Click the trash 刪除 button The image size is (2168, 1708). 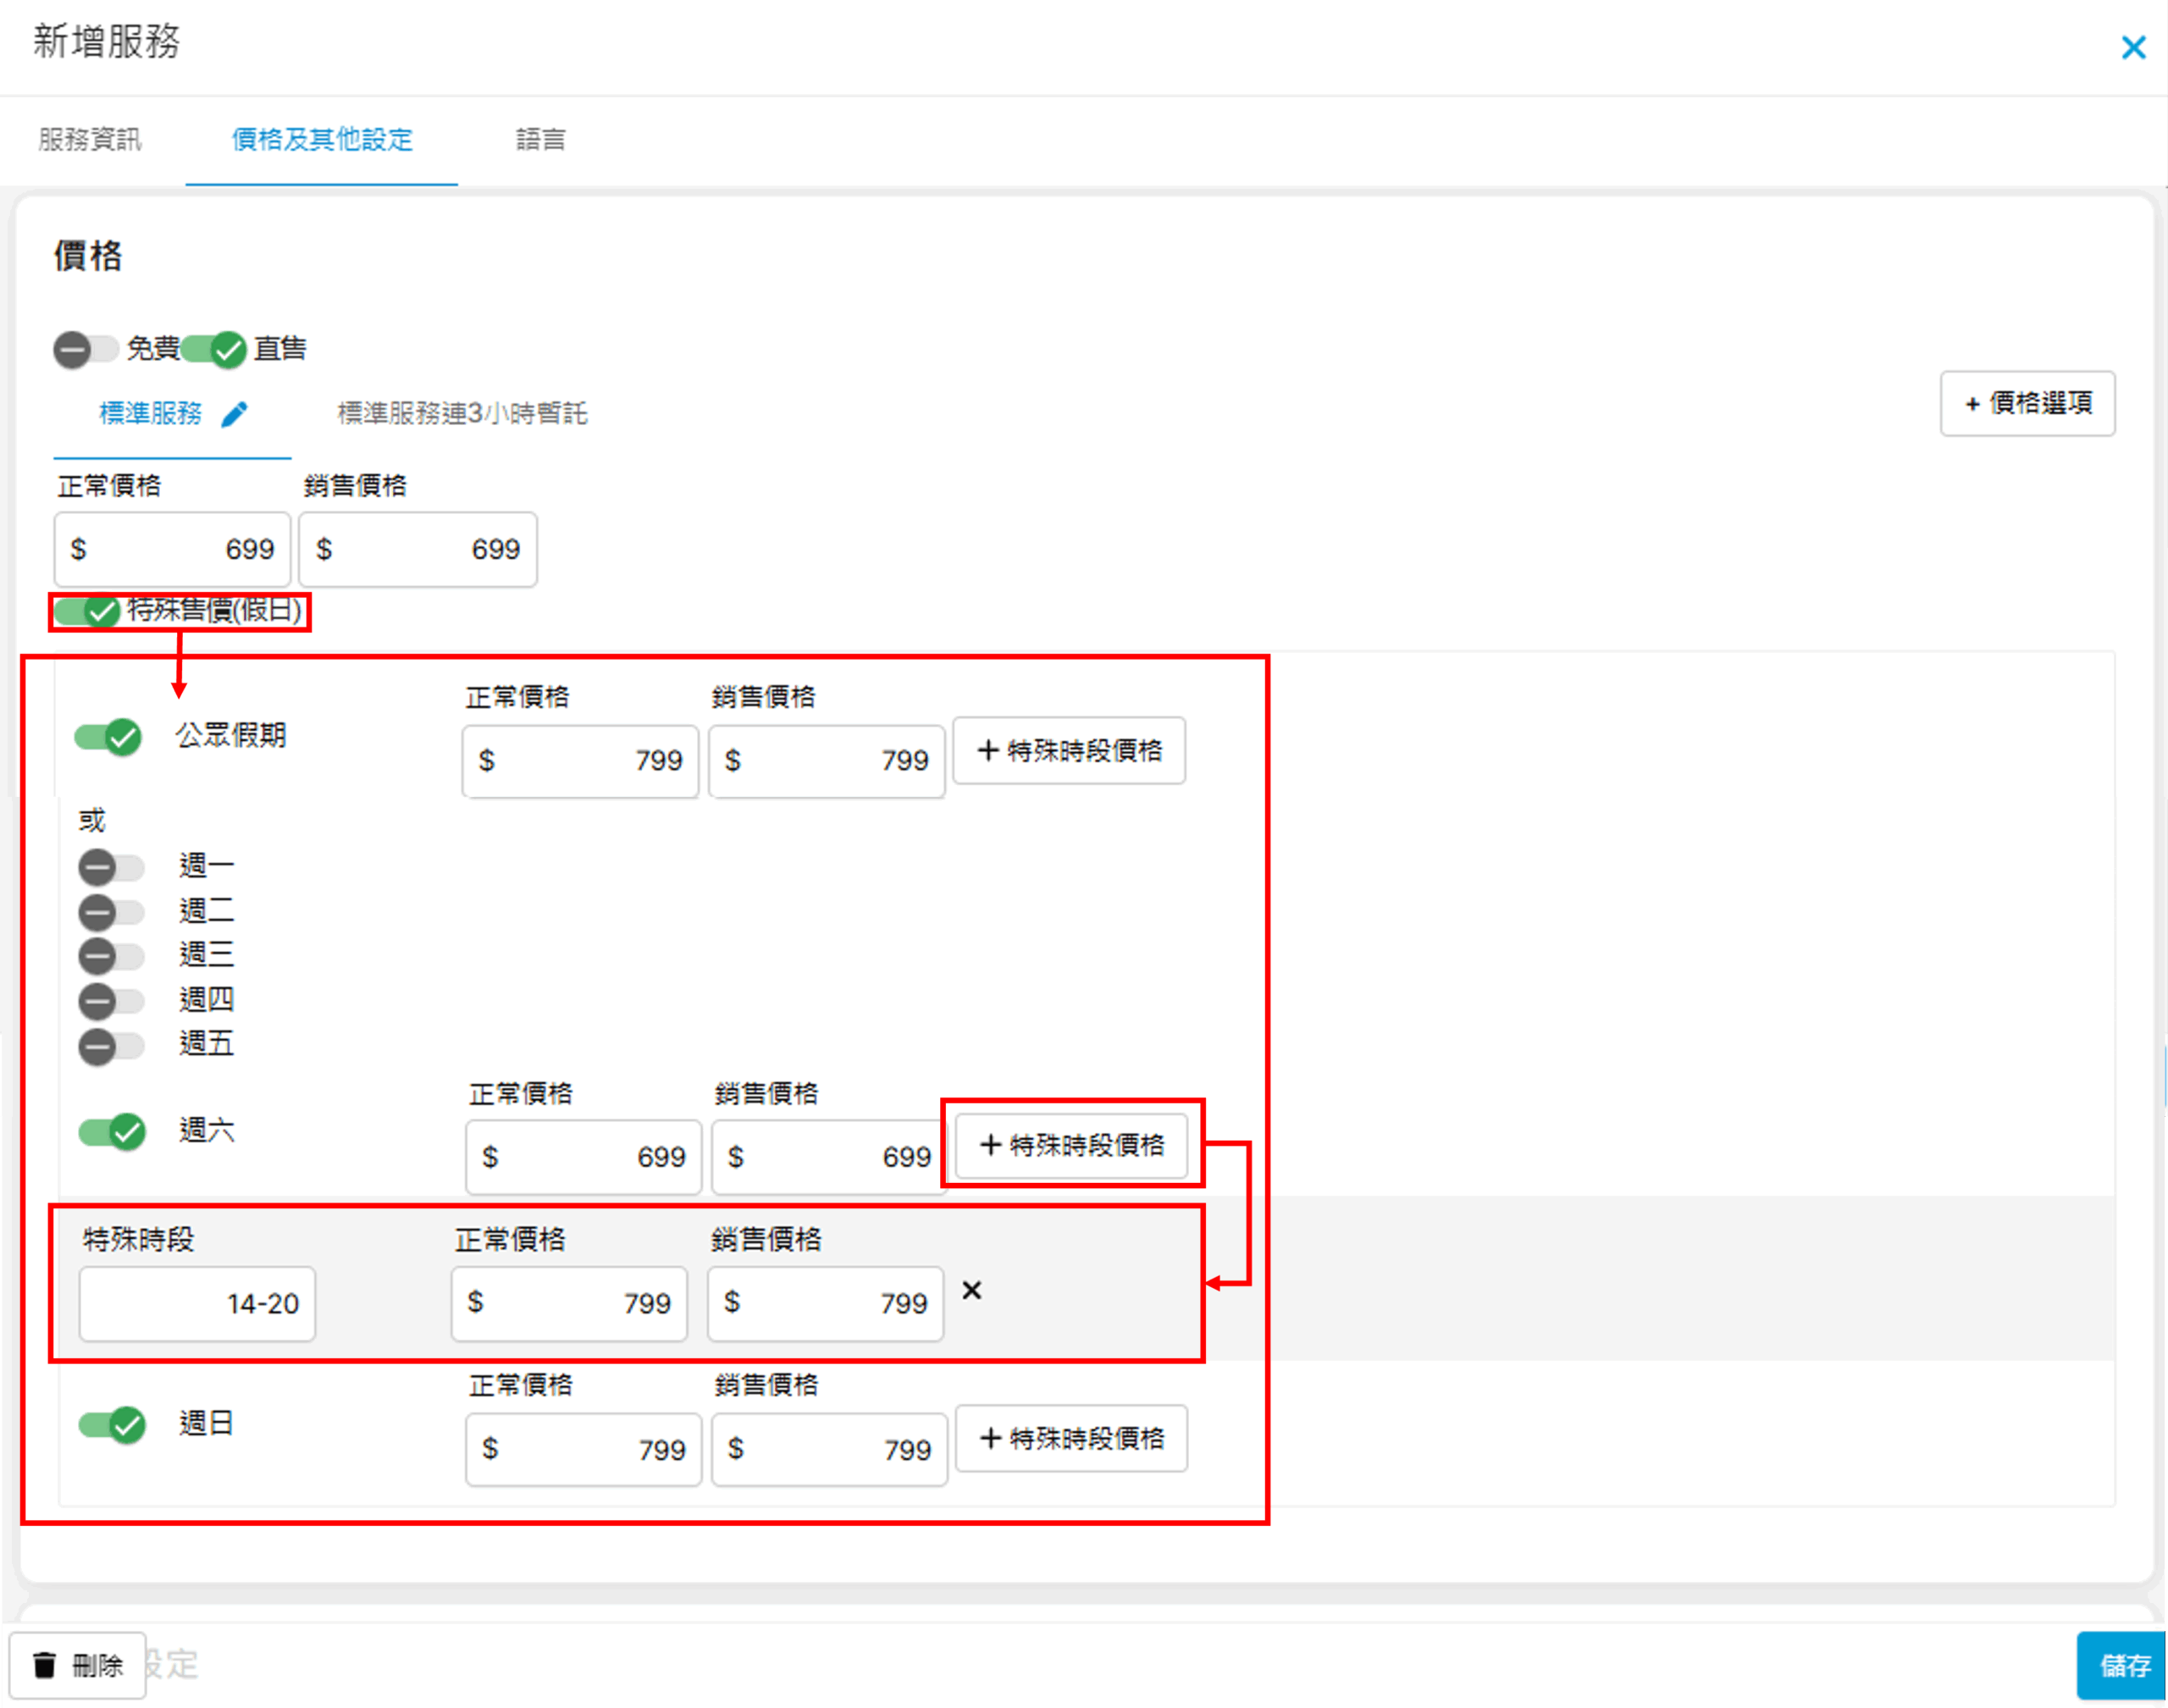(78, 1665)
